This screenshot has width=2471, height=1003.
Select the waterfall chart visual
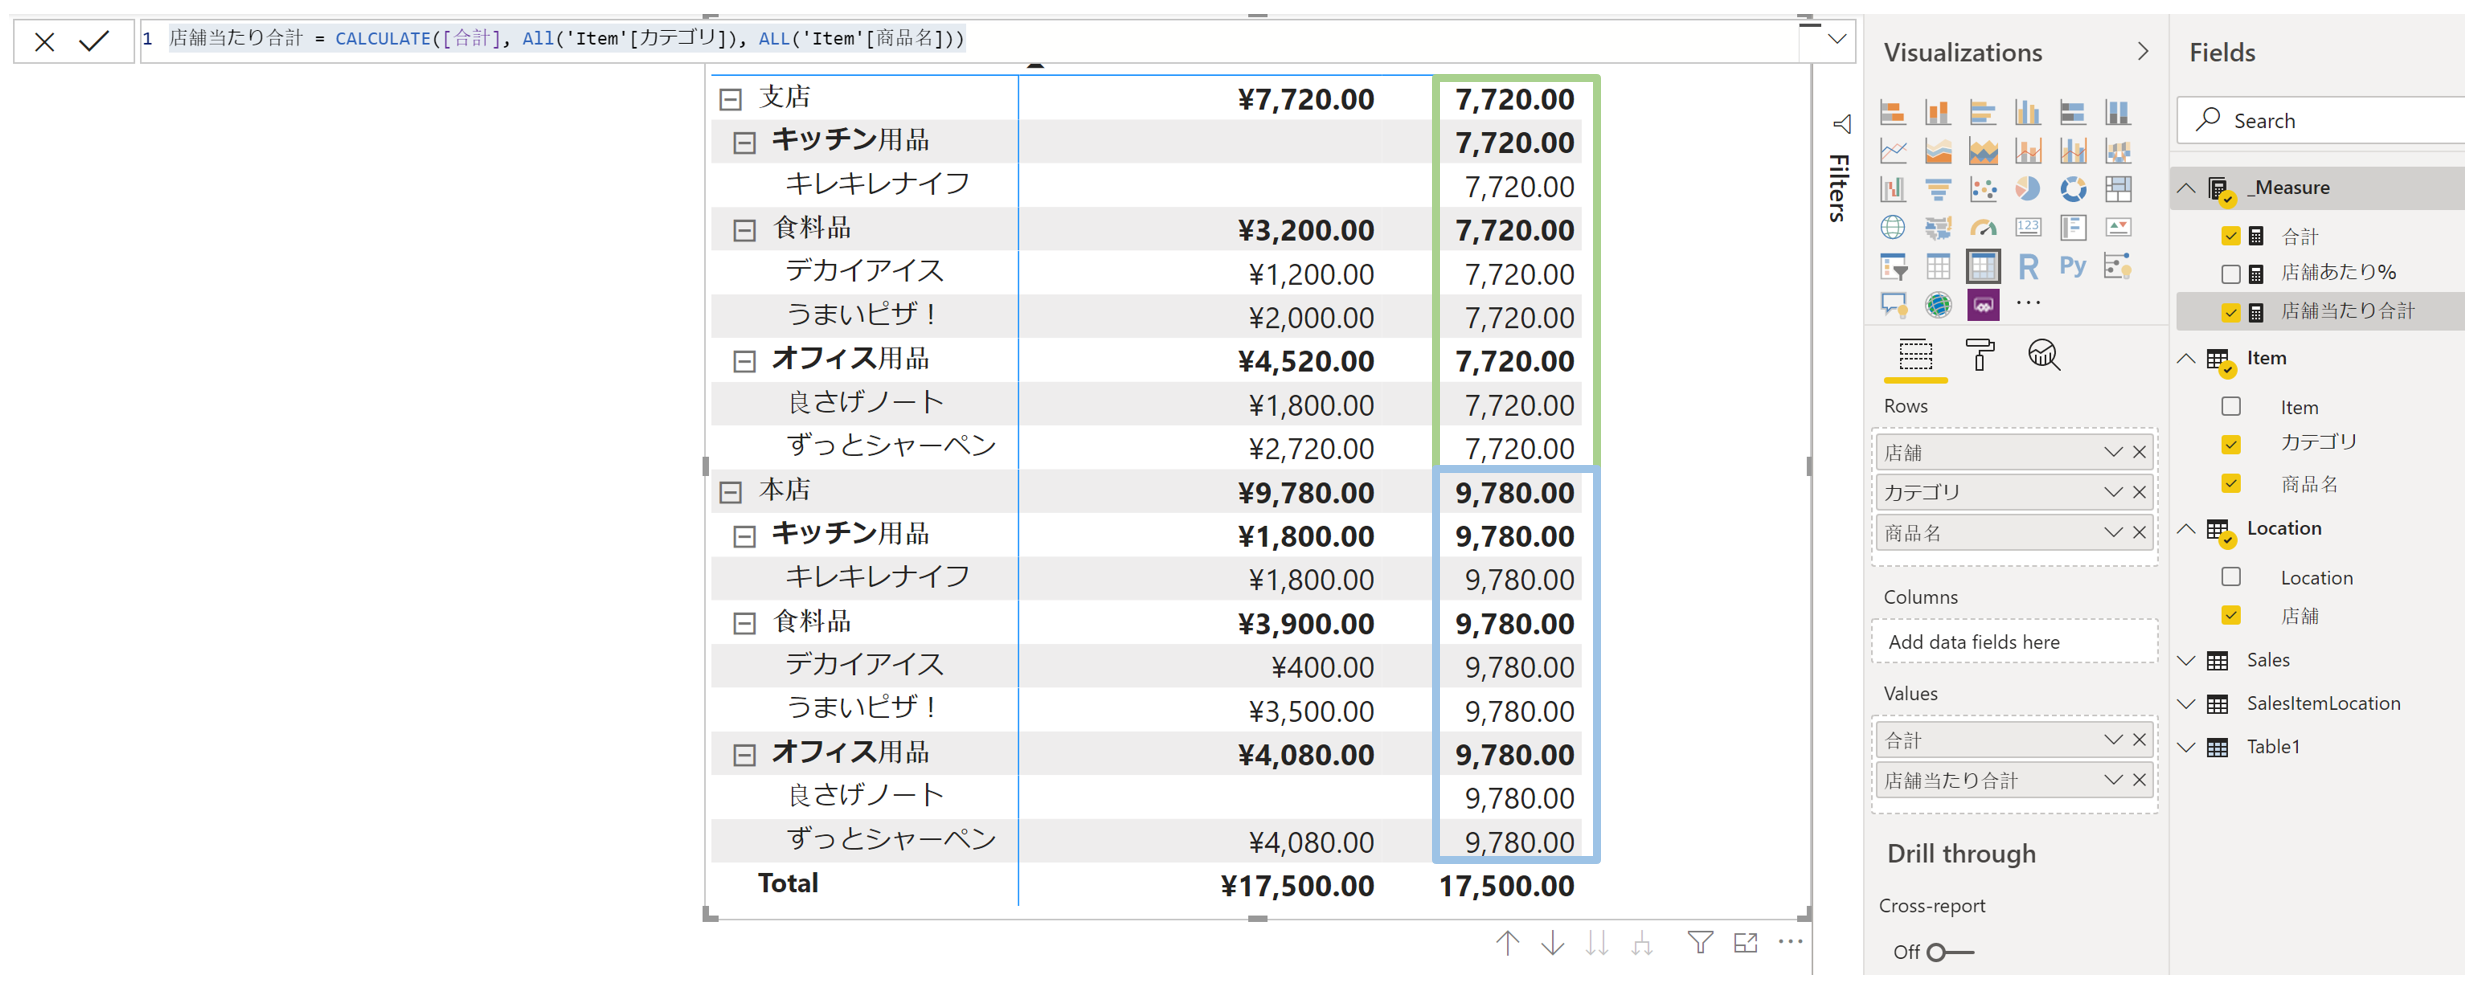[1892, 189]
